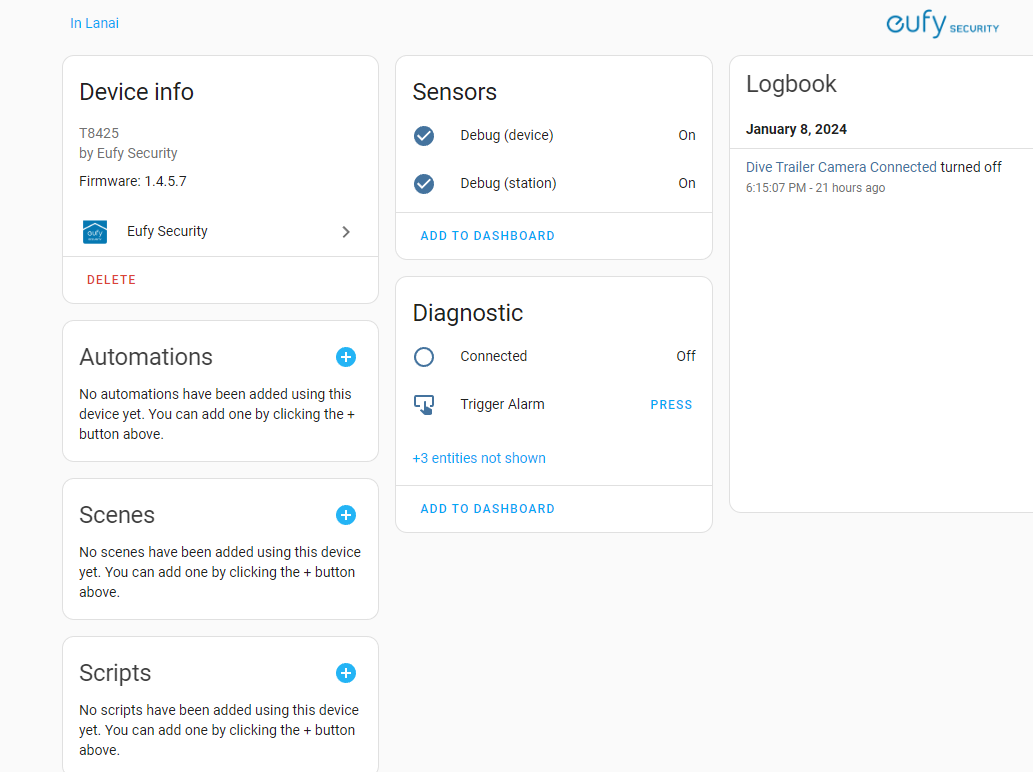Add Sensors card to dashboard

coord(488,236)
